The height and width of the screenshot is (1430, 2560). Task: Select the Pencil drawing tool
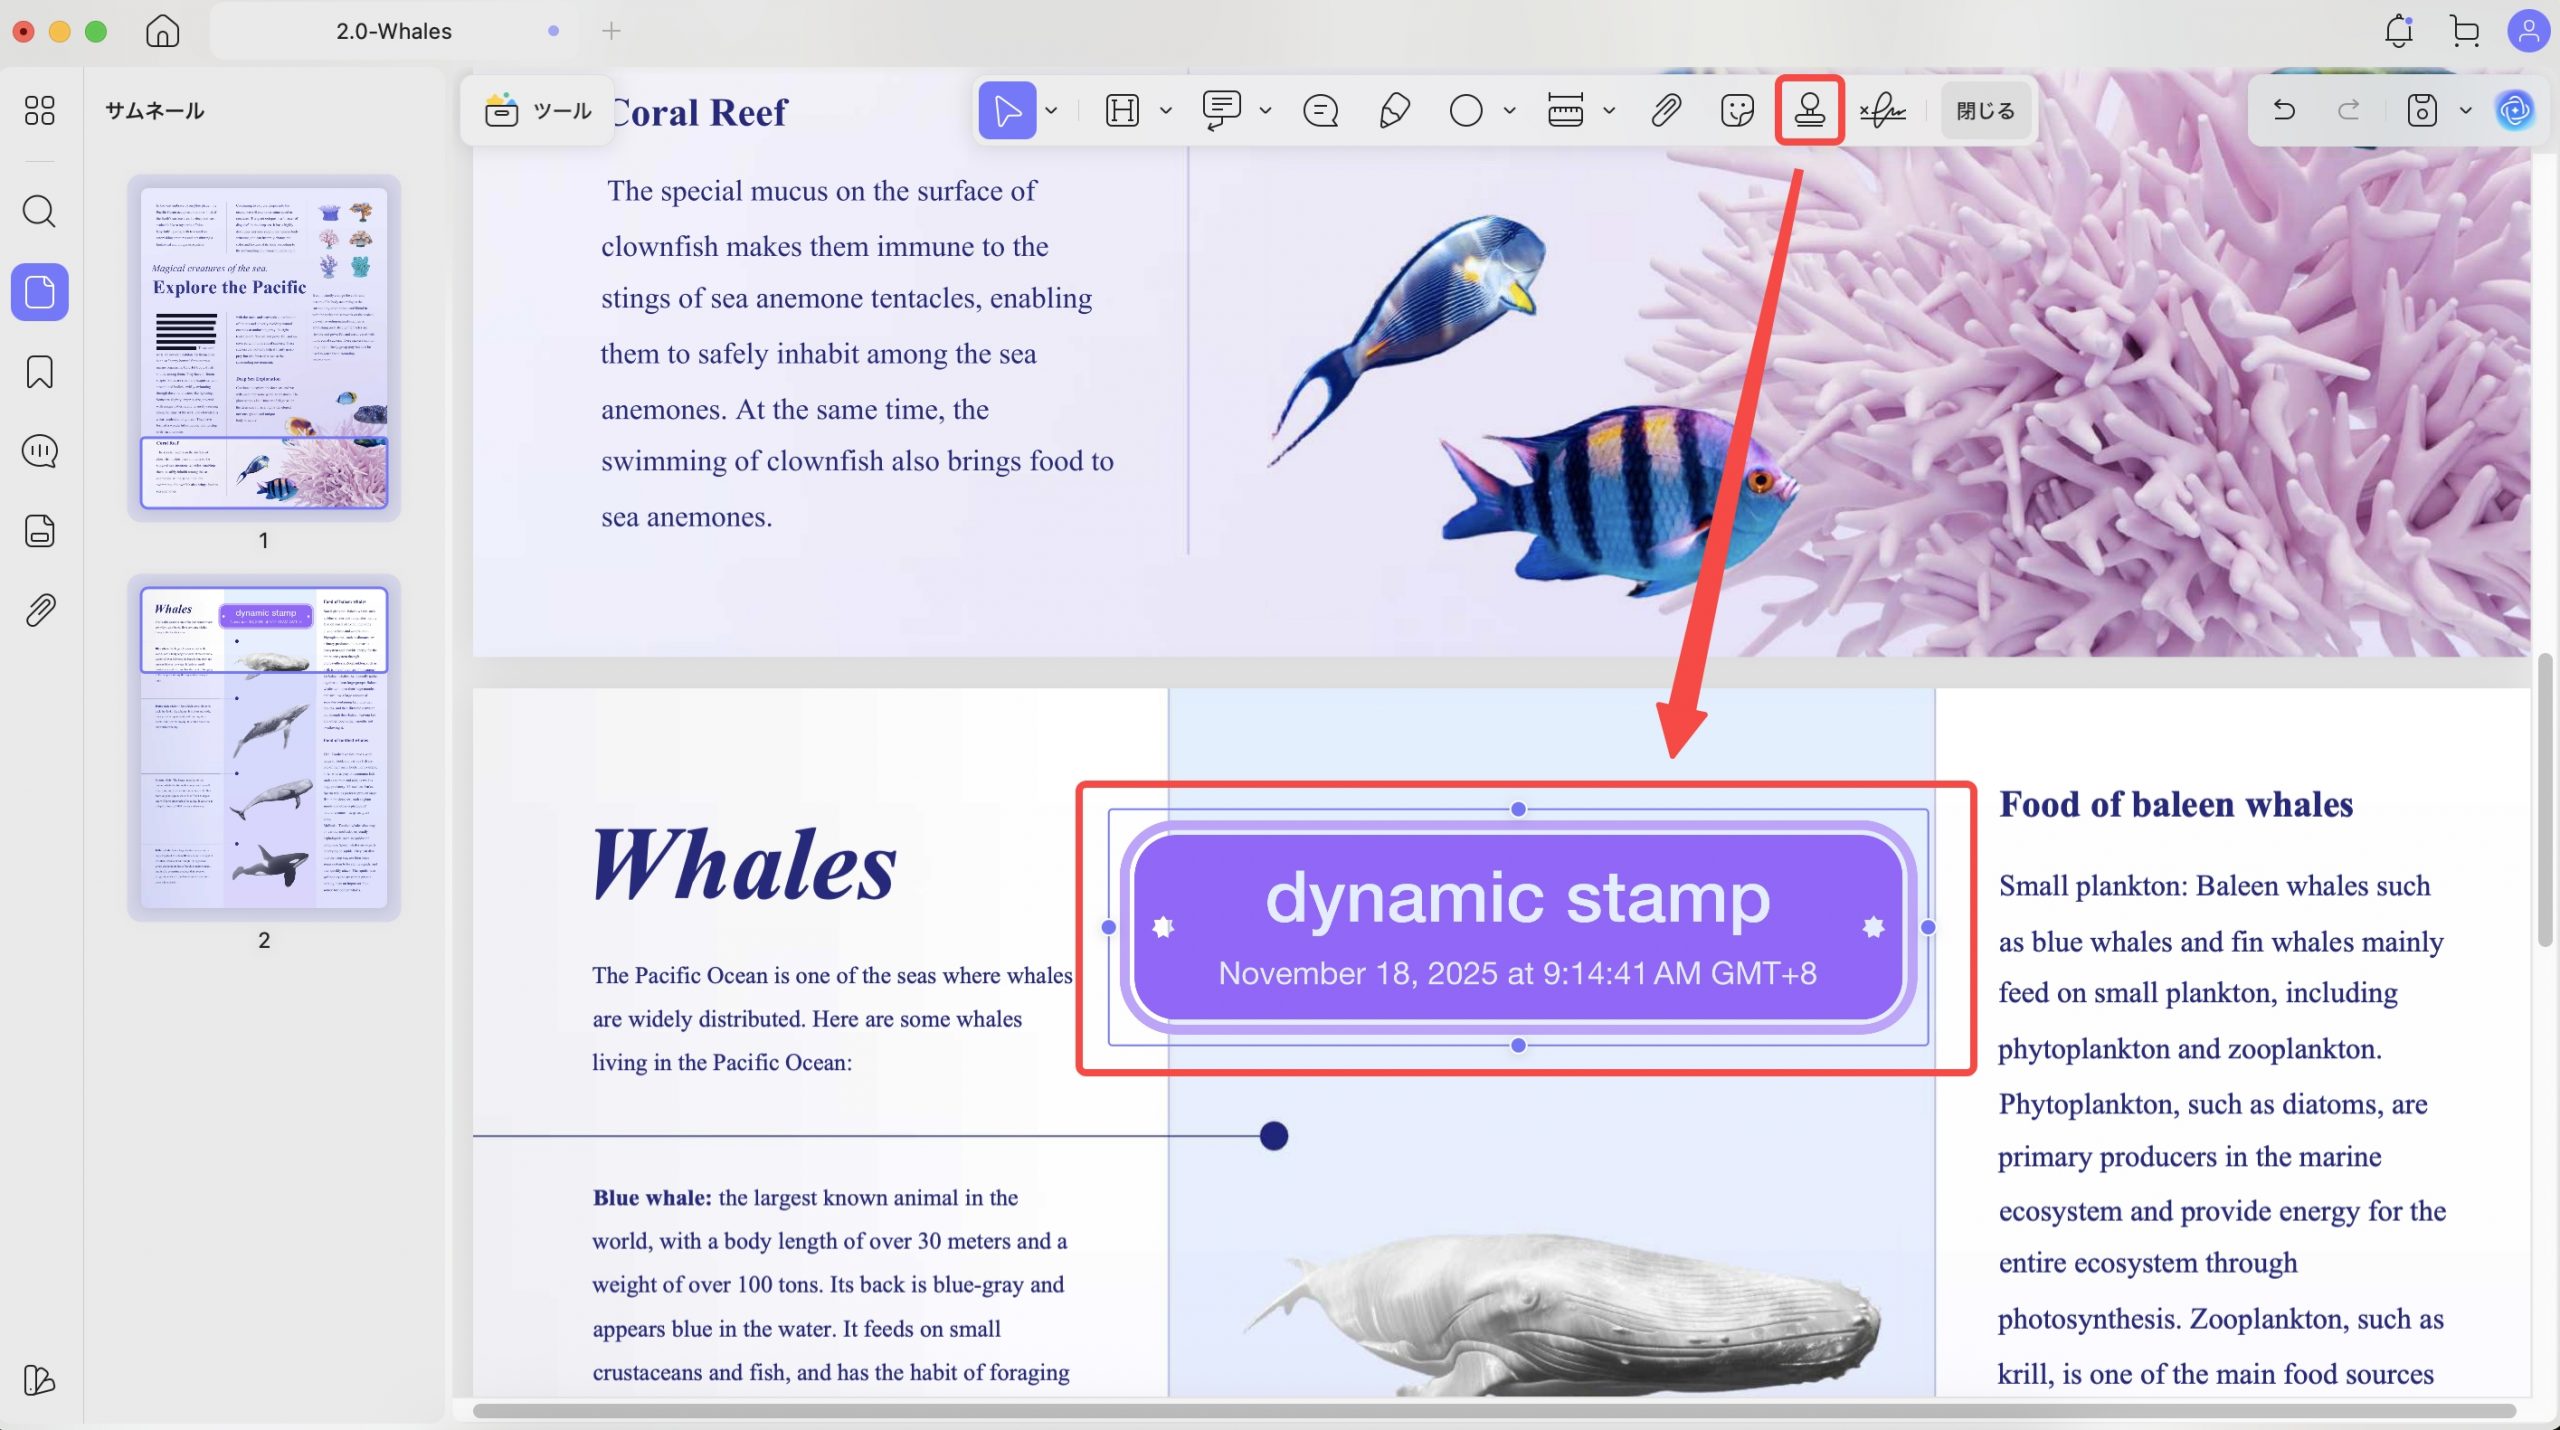[1394, 110]
